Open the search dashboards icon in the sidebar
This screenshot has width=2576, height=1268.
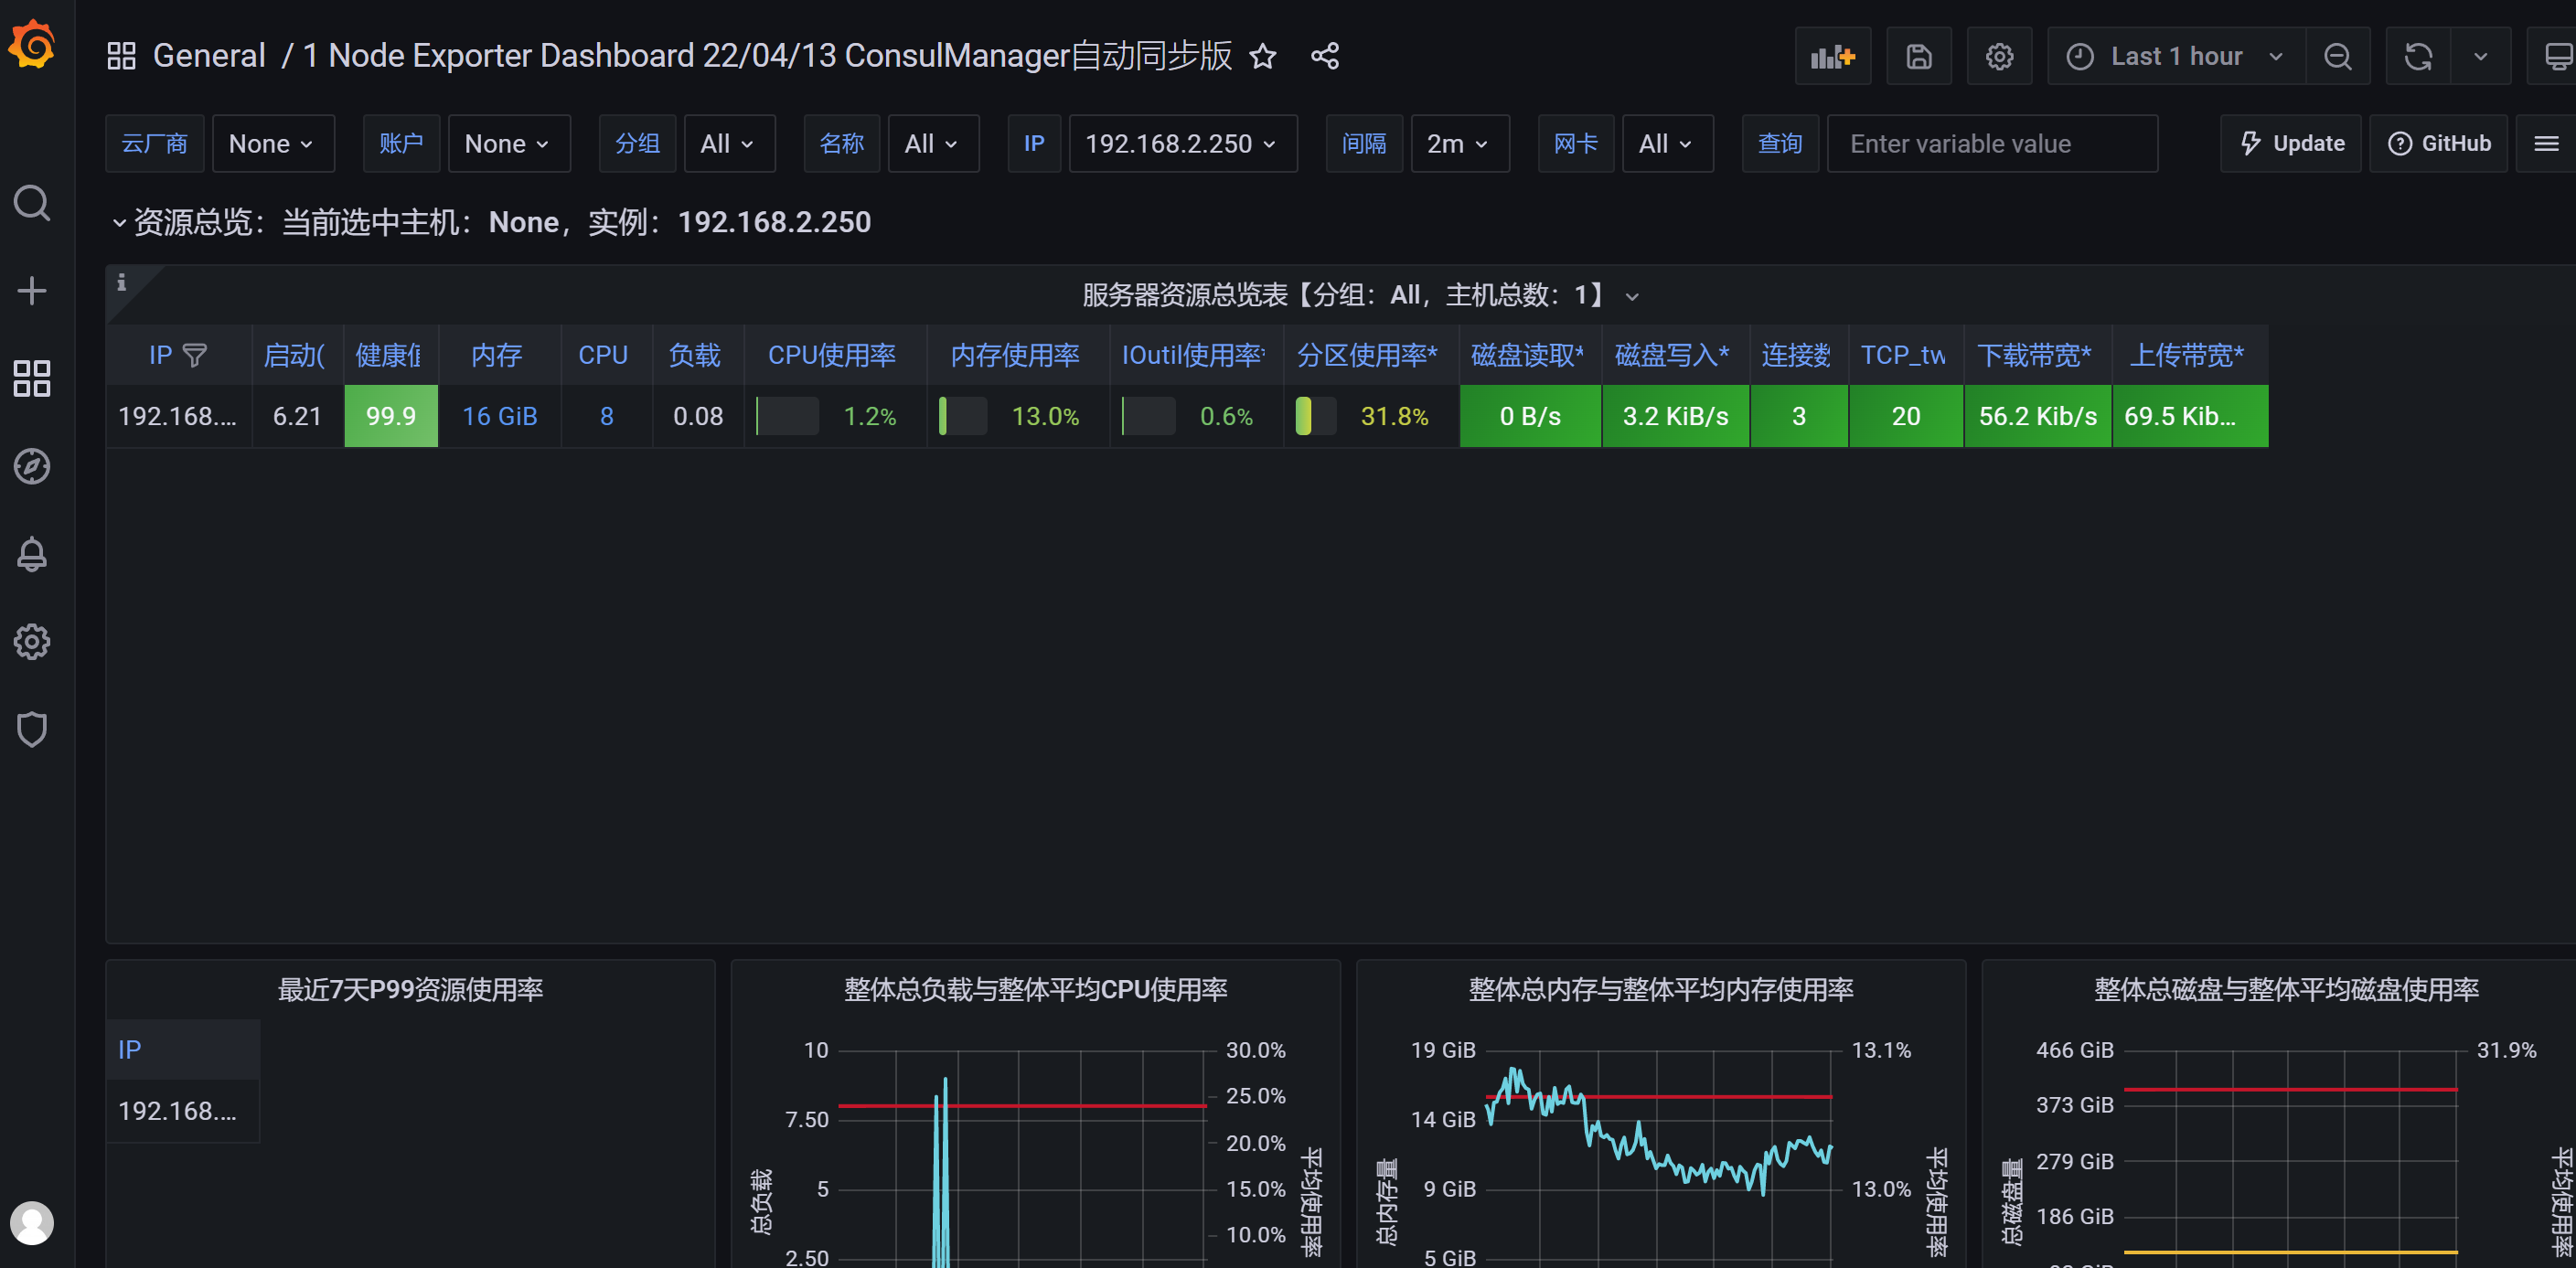point(32,203)
